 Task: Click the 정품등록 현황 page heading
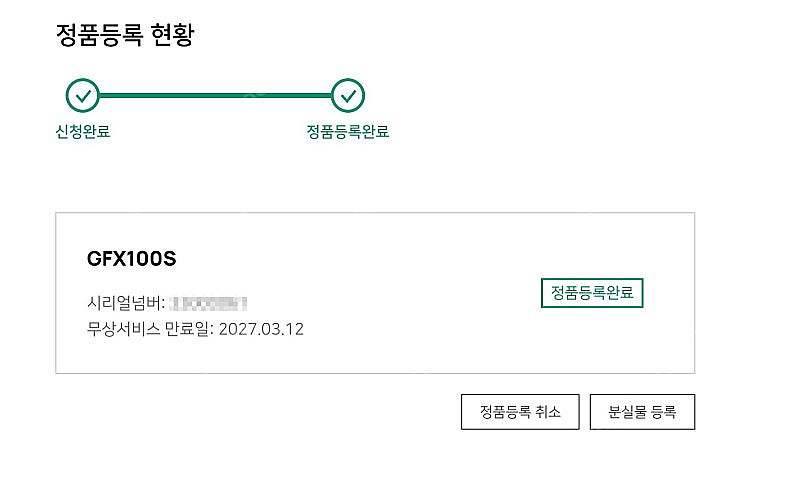125,35
